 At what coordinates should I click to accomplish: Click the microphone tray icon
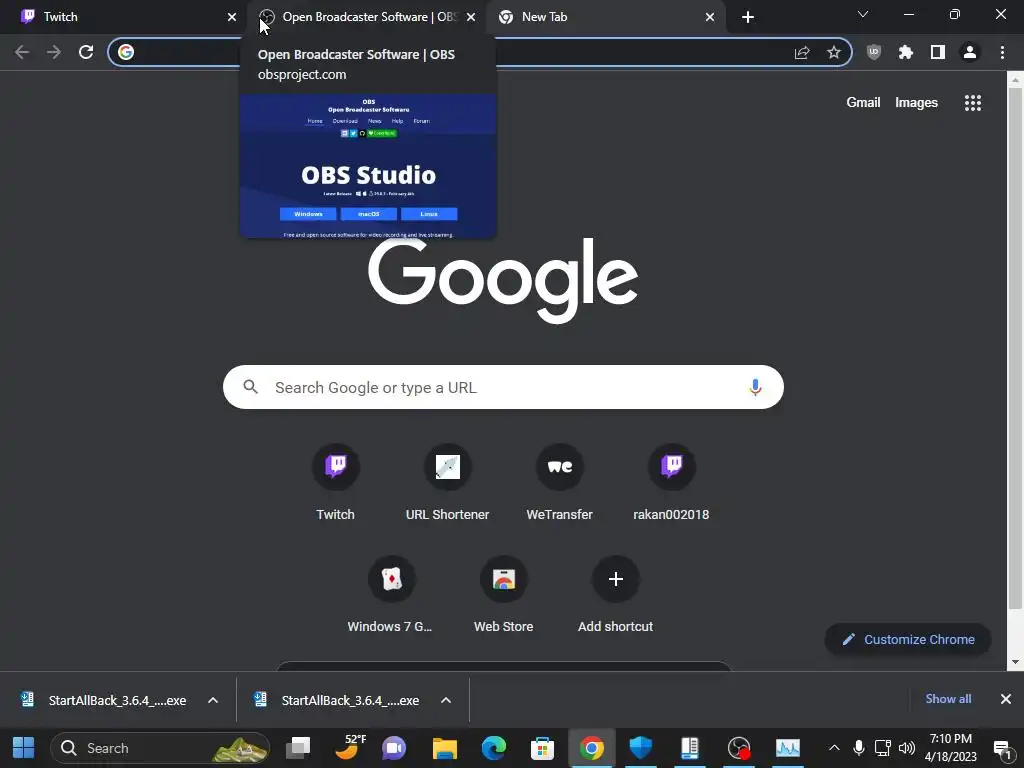[859, 748]
